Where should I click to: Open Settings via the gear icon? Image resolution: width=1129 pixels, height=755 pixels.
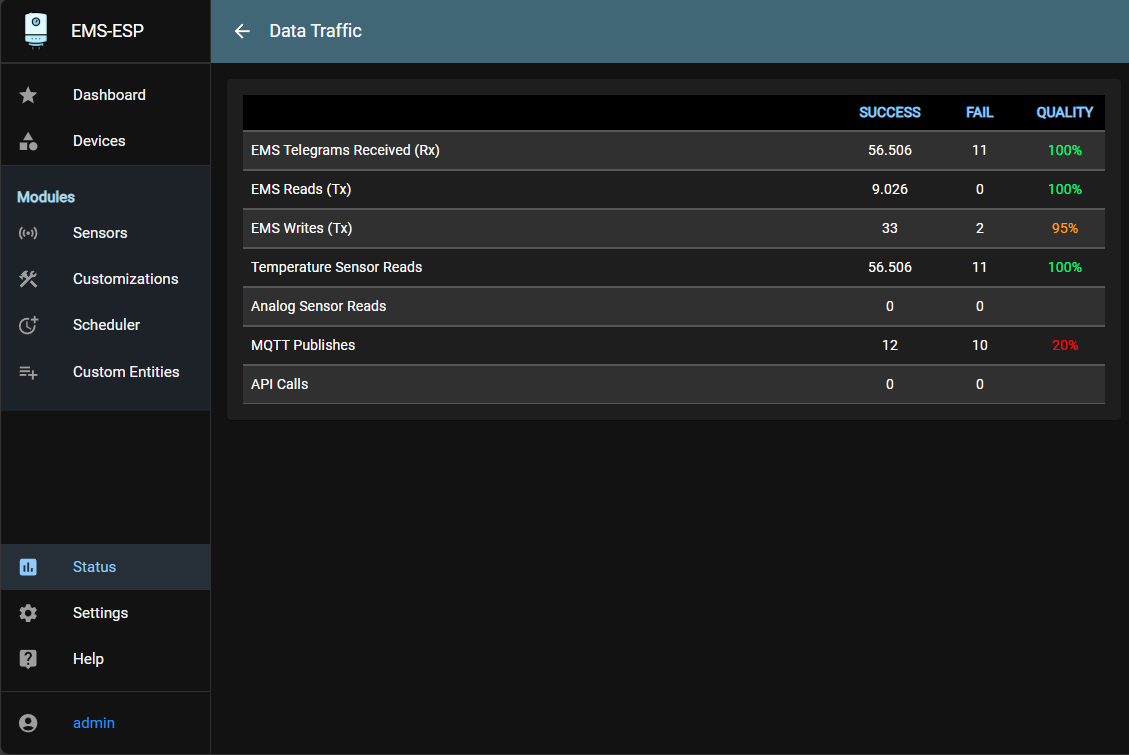pyautogui.click(x=27, y=612)
